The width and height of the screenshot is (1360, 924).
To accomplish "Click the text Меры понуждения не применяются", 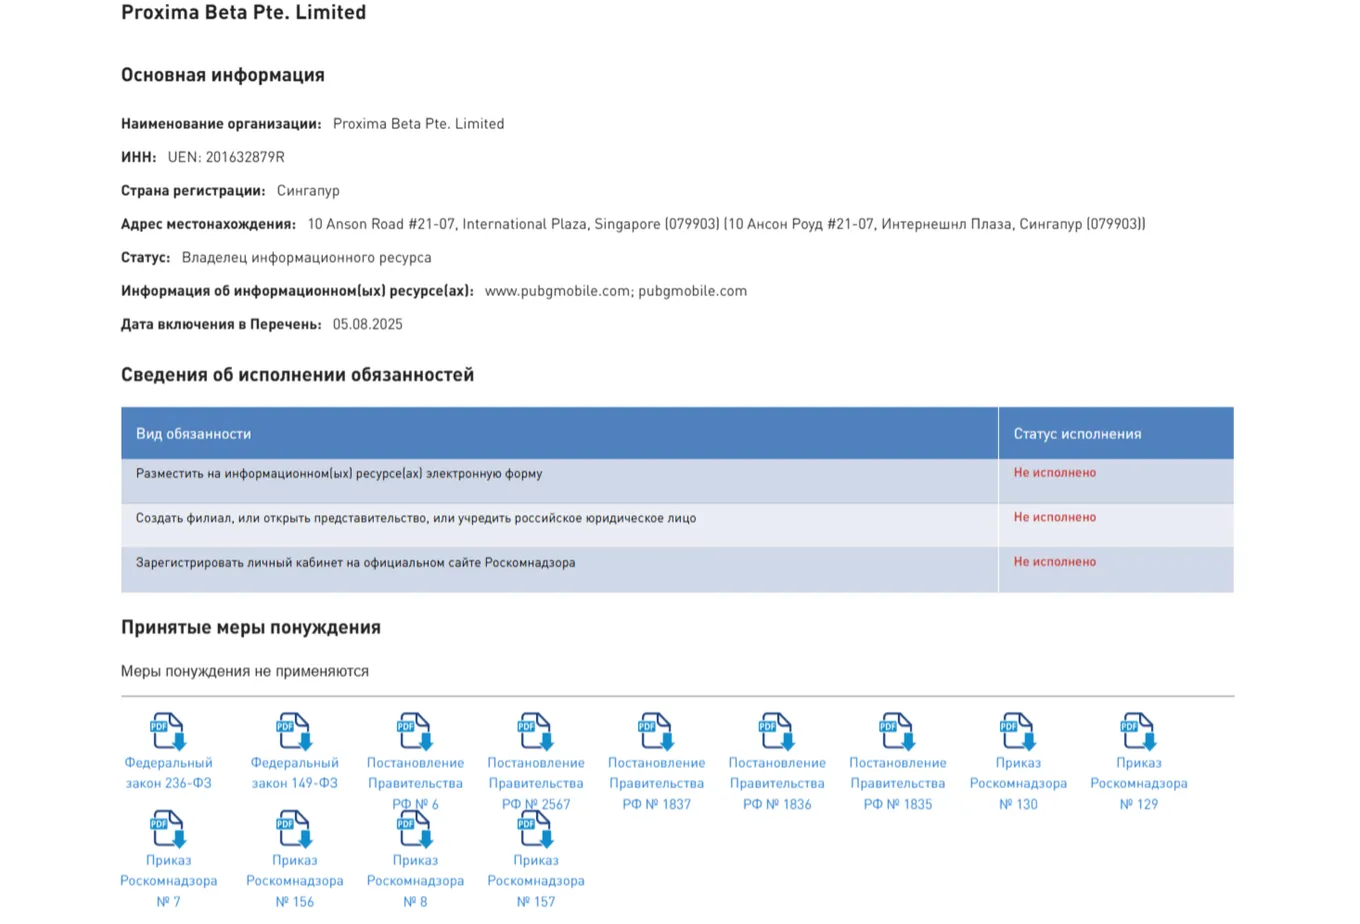I will click(x=245, y=671).
